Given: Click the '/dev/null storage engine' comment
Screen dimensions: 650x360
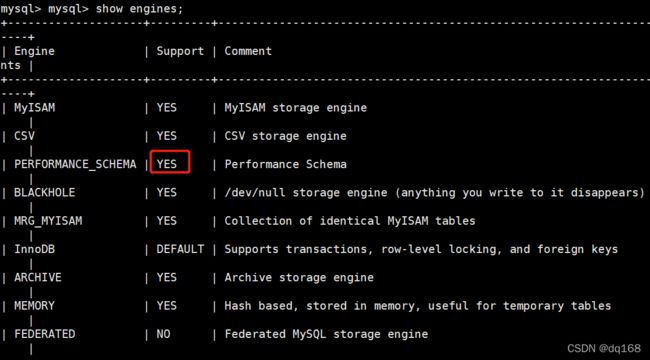Looking at the screenshot, I should pyautogui.click(x=306, y=192).
